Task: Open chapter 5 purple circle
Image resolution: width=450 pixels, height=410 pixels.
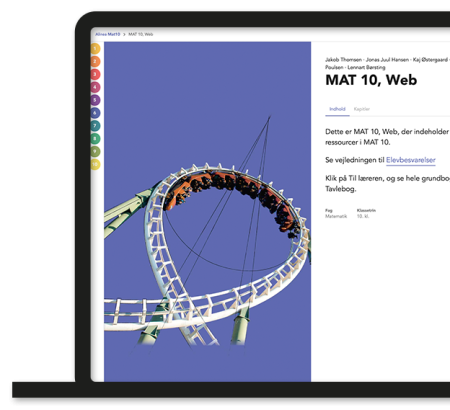Action: pos(95,100)
